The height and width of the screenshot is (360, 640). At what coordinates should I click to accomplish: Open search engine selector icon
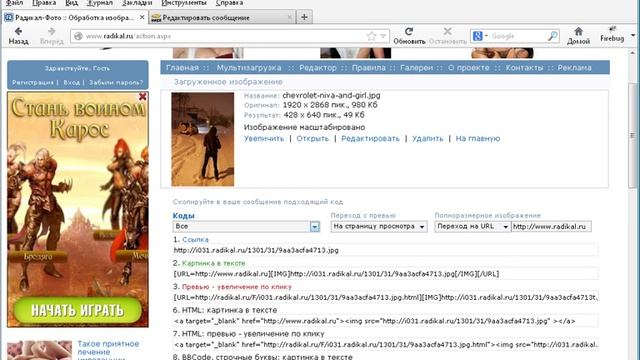point(479,36)
